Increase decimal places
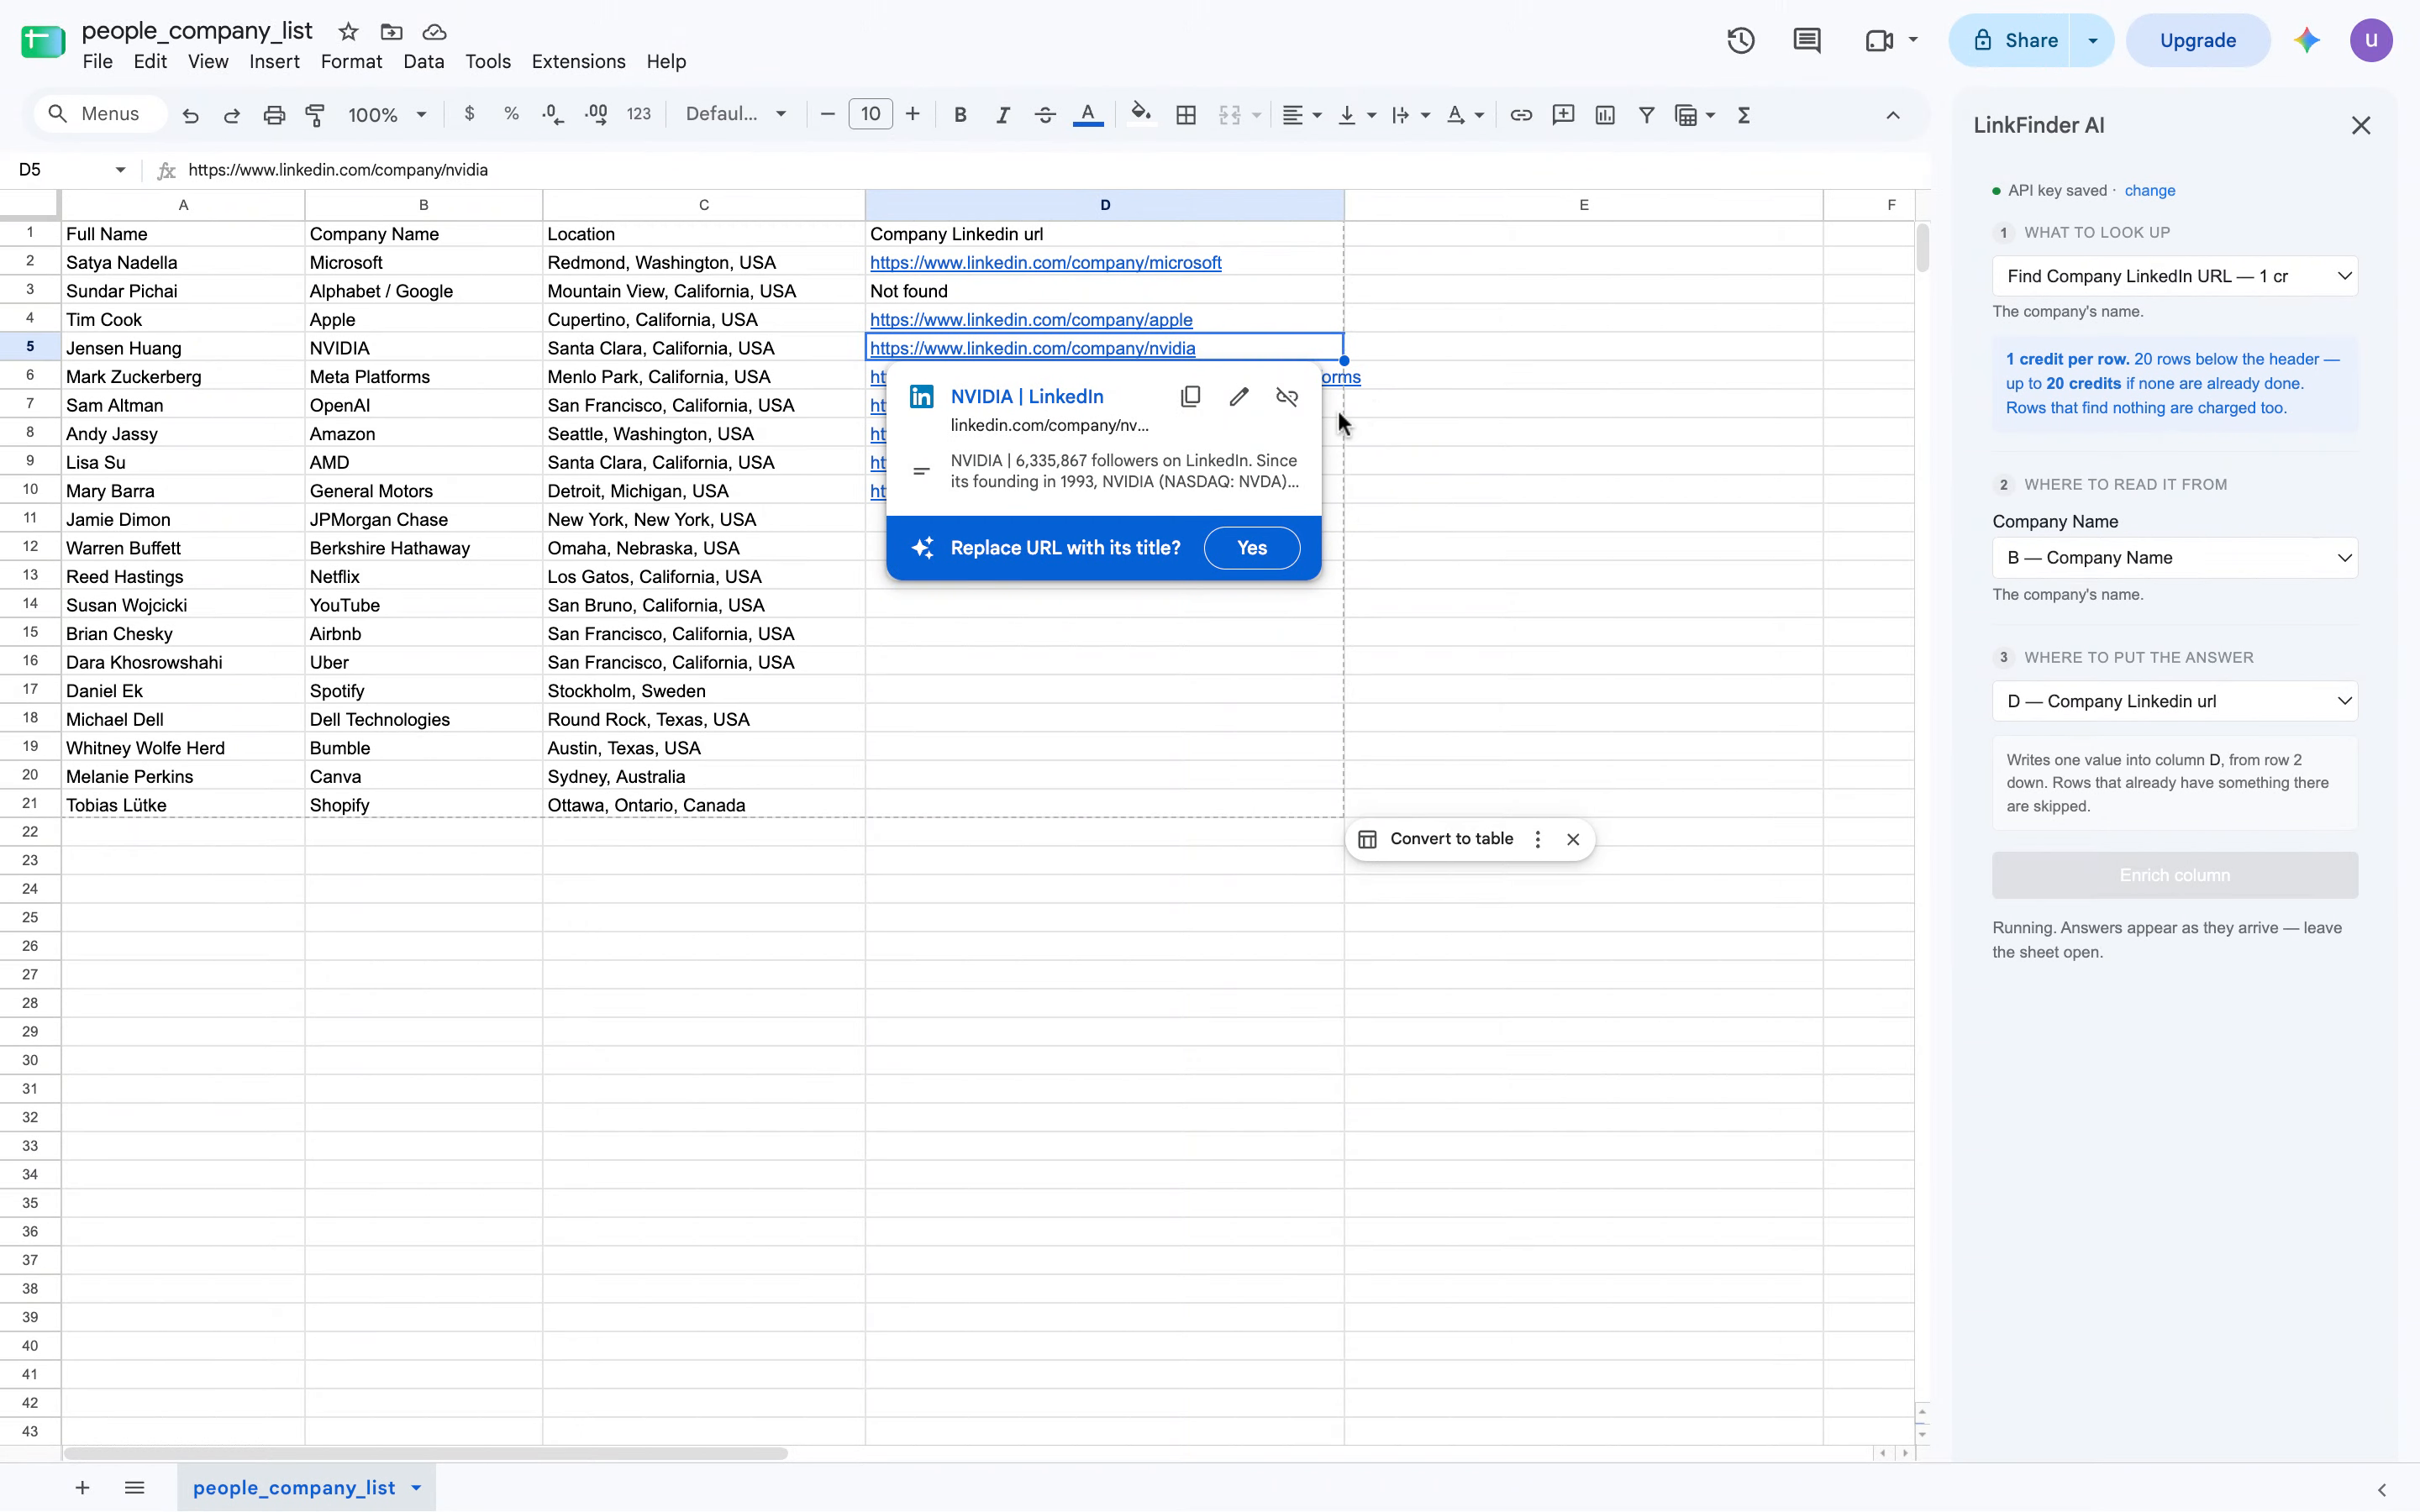This screenshot has width=2420, height=1512. coord(596,115)
